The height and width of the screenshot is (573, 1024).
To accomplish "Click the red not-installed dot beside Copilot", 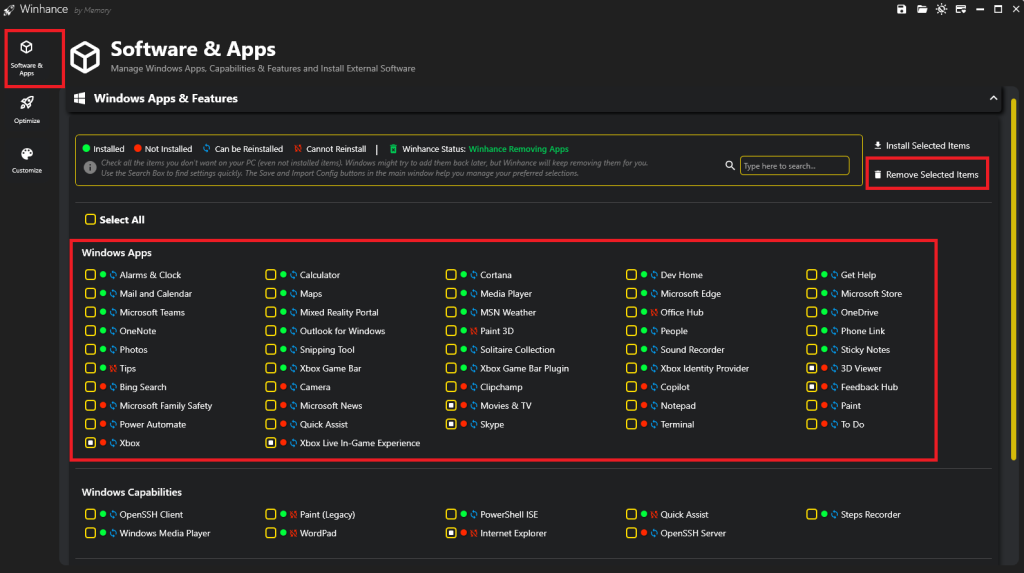I will tap(644, 387).
